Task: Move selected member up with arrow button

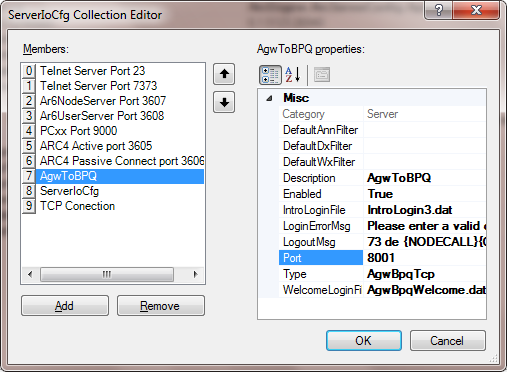Action: click(x=224, y=74)
